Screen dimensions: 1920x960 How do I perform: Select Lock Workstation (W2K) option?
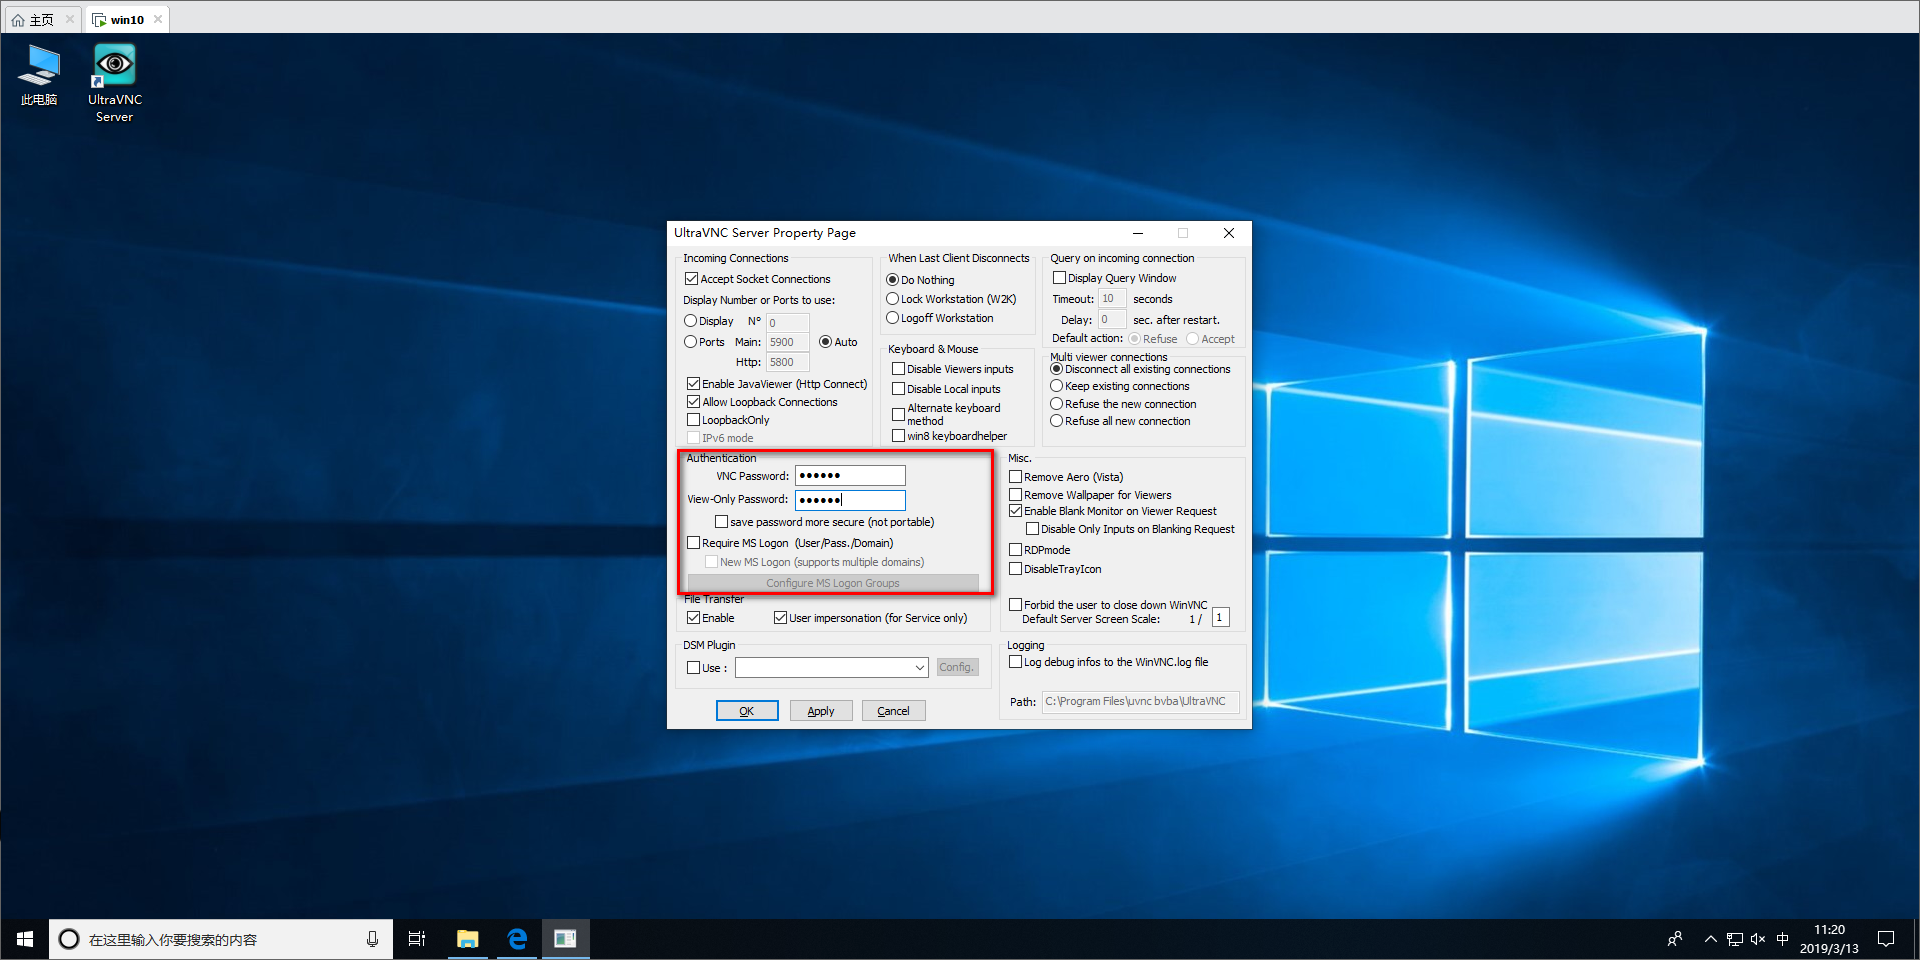click(x=892, y=299)
